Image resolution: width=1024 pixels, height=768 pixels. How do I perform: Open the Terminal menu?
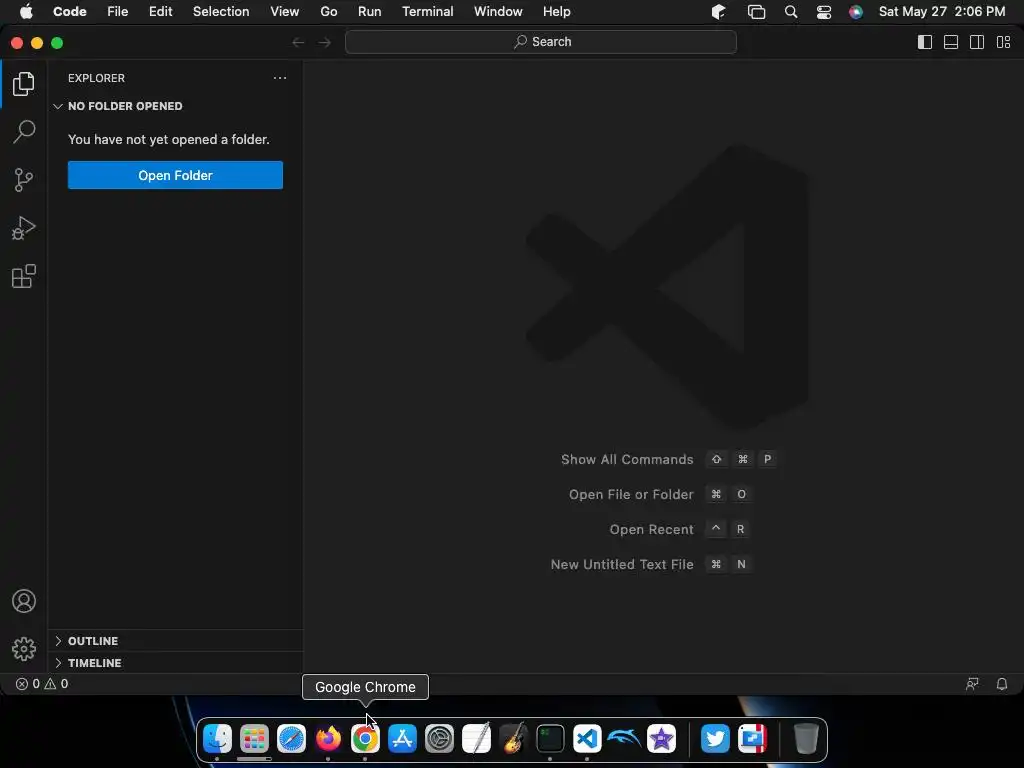[x=428, y=12]
